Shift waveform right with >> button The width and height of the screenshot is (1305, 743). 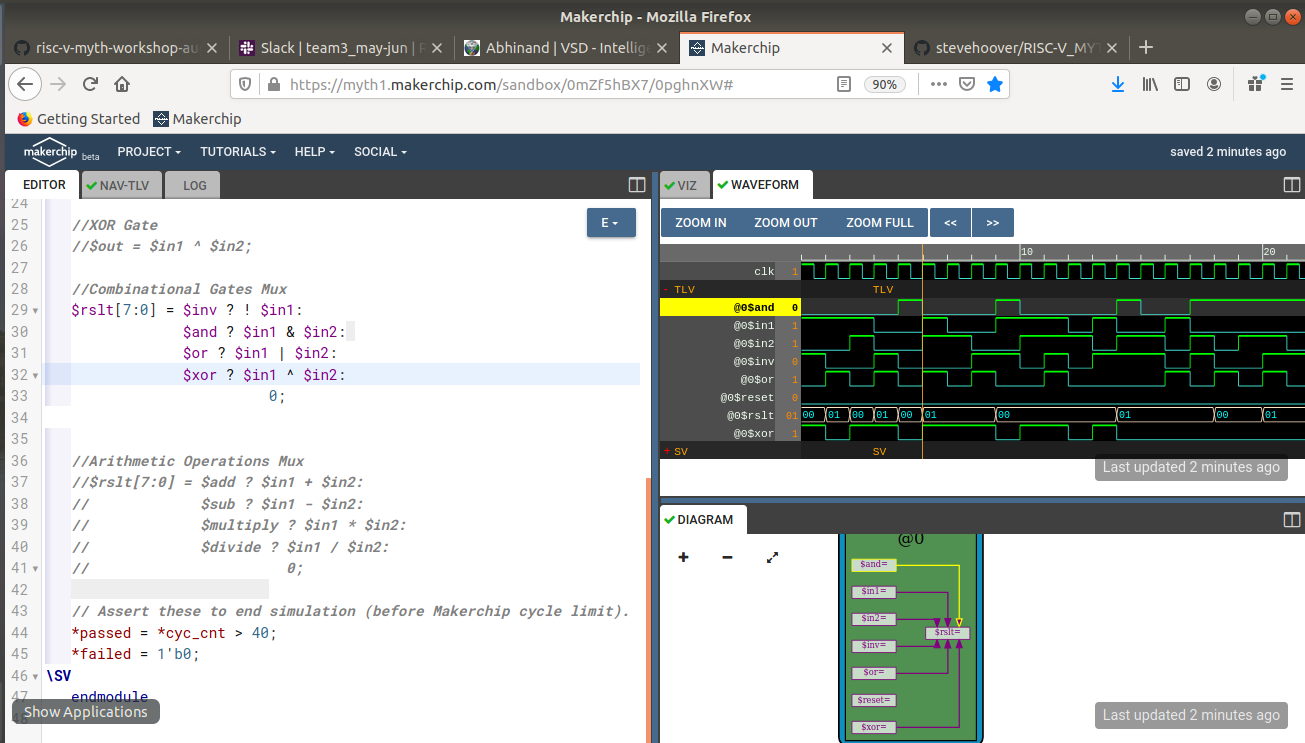point(993,223)
